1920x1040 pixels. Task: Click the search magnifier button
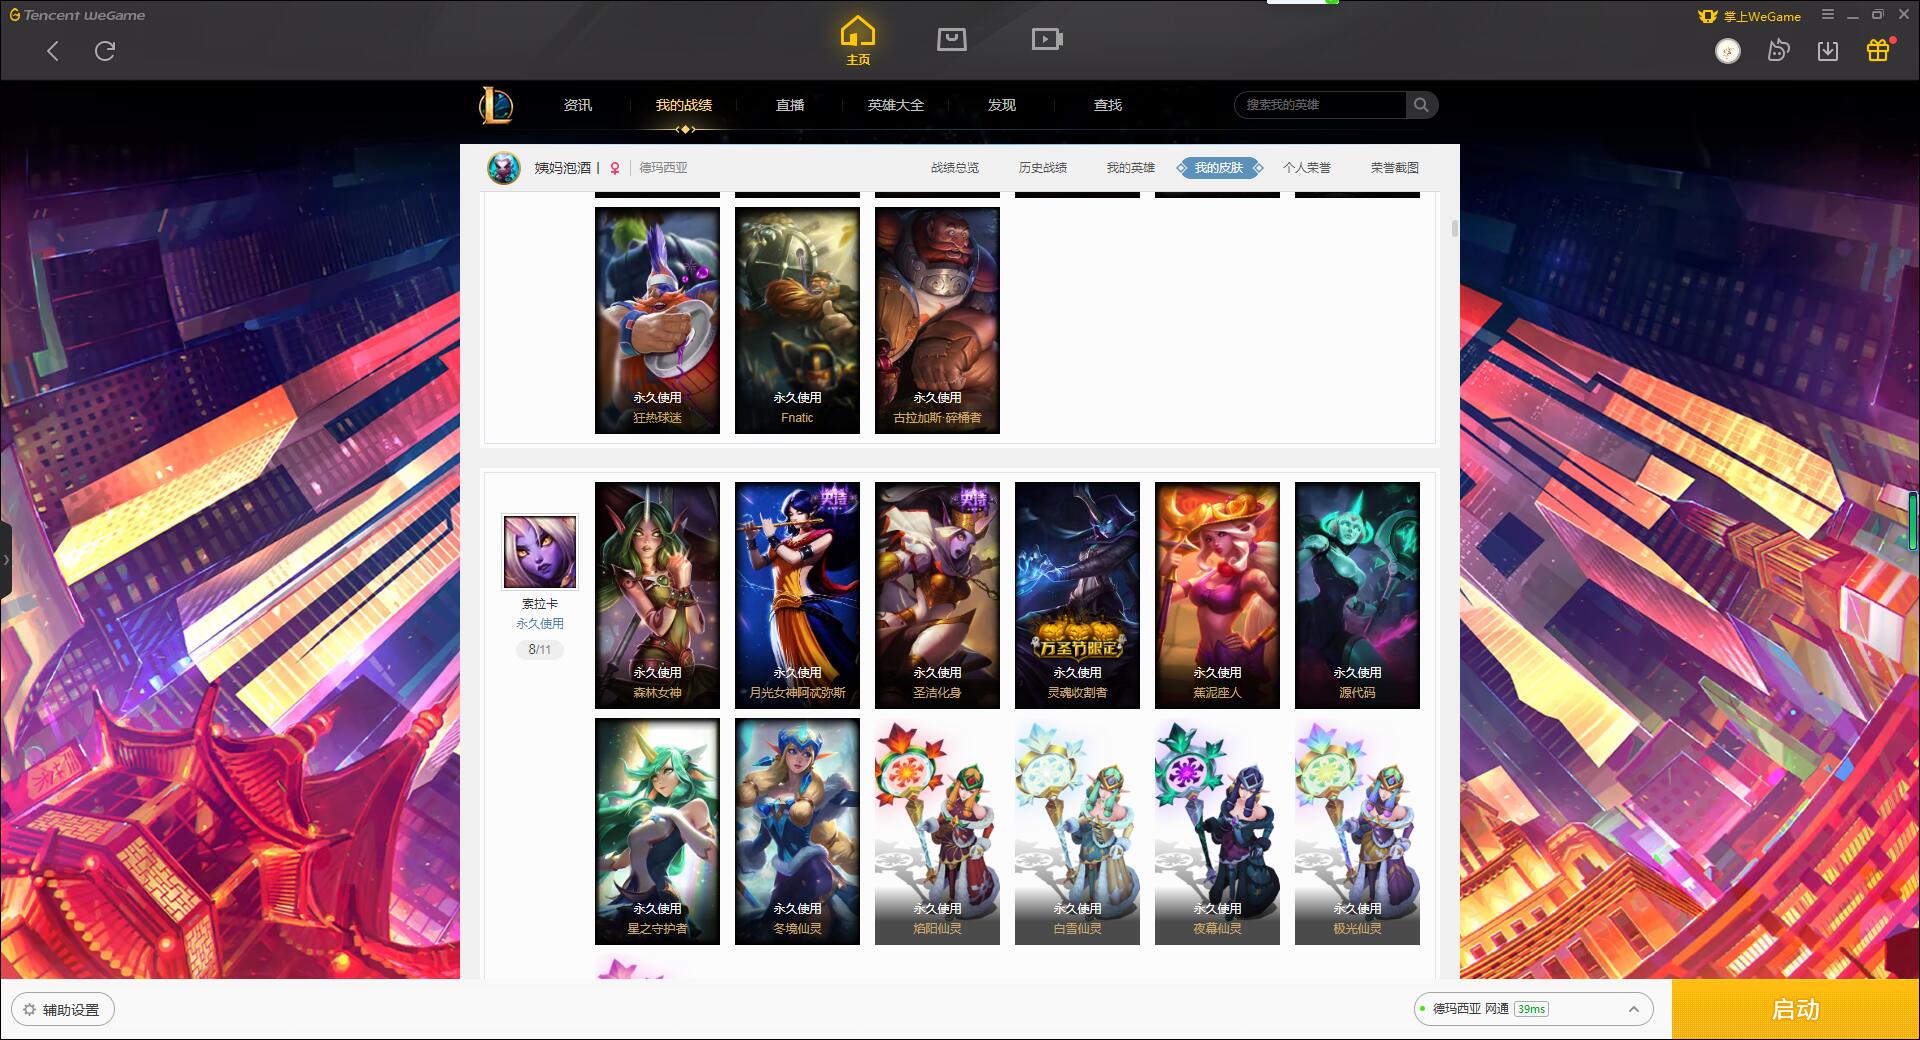click(1421, 105)
